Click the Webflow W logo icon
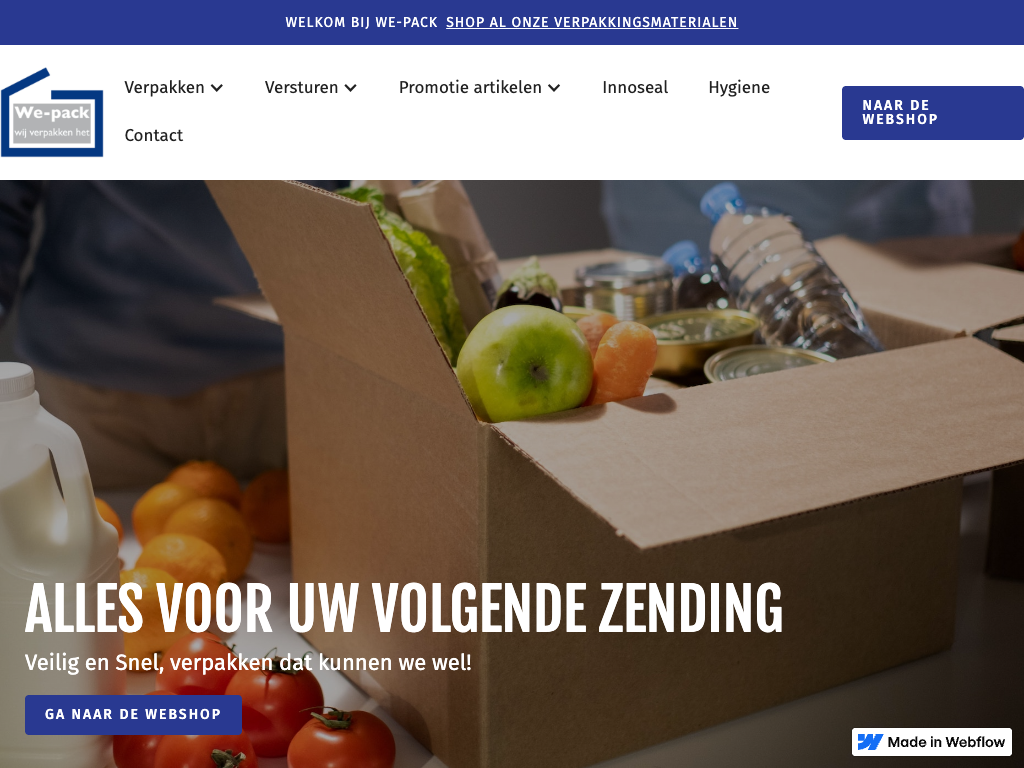 pyautogui.click(x=870, y=742)
